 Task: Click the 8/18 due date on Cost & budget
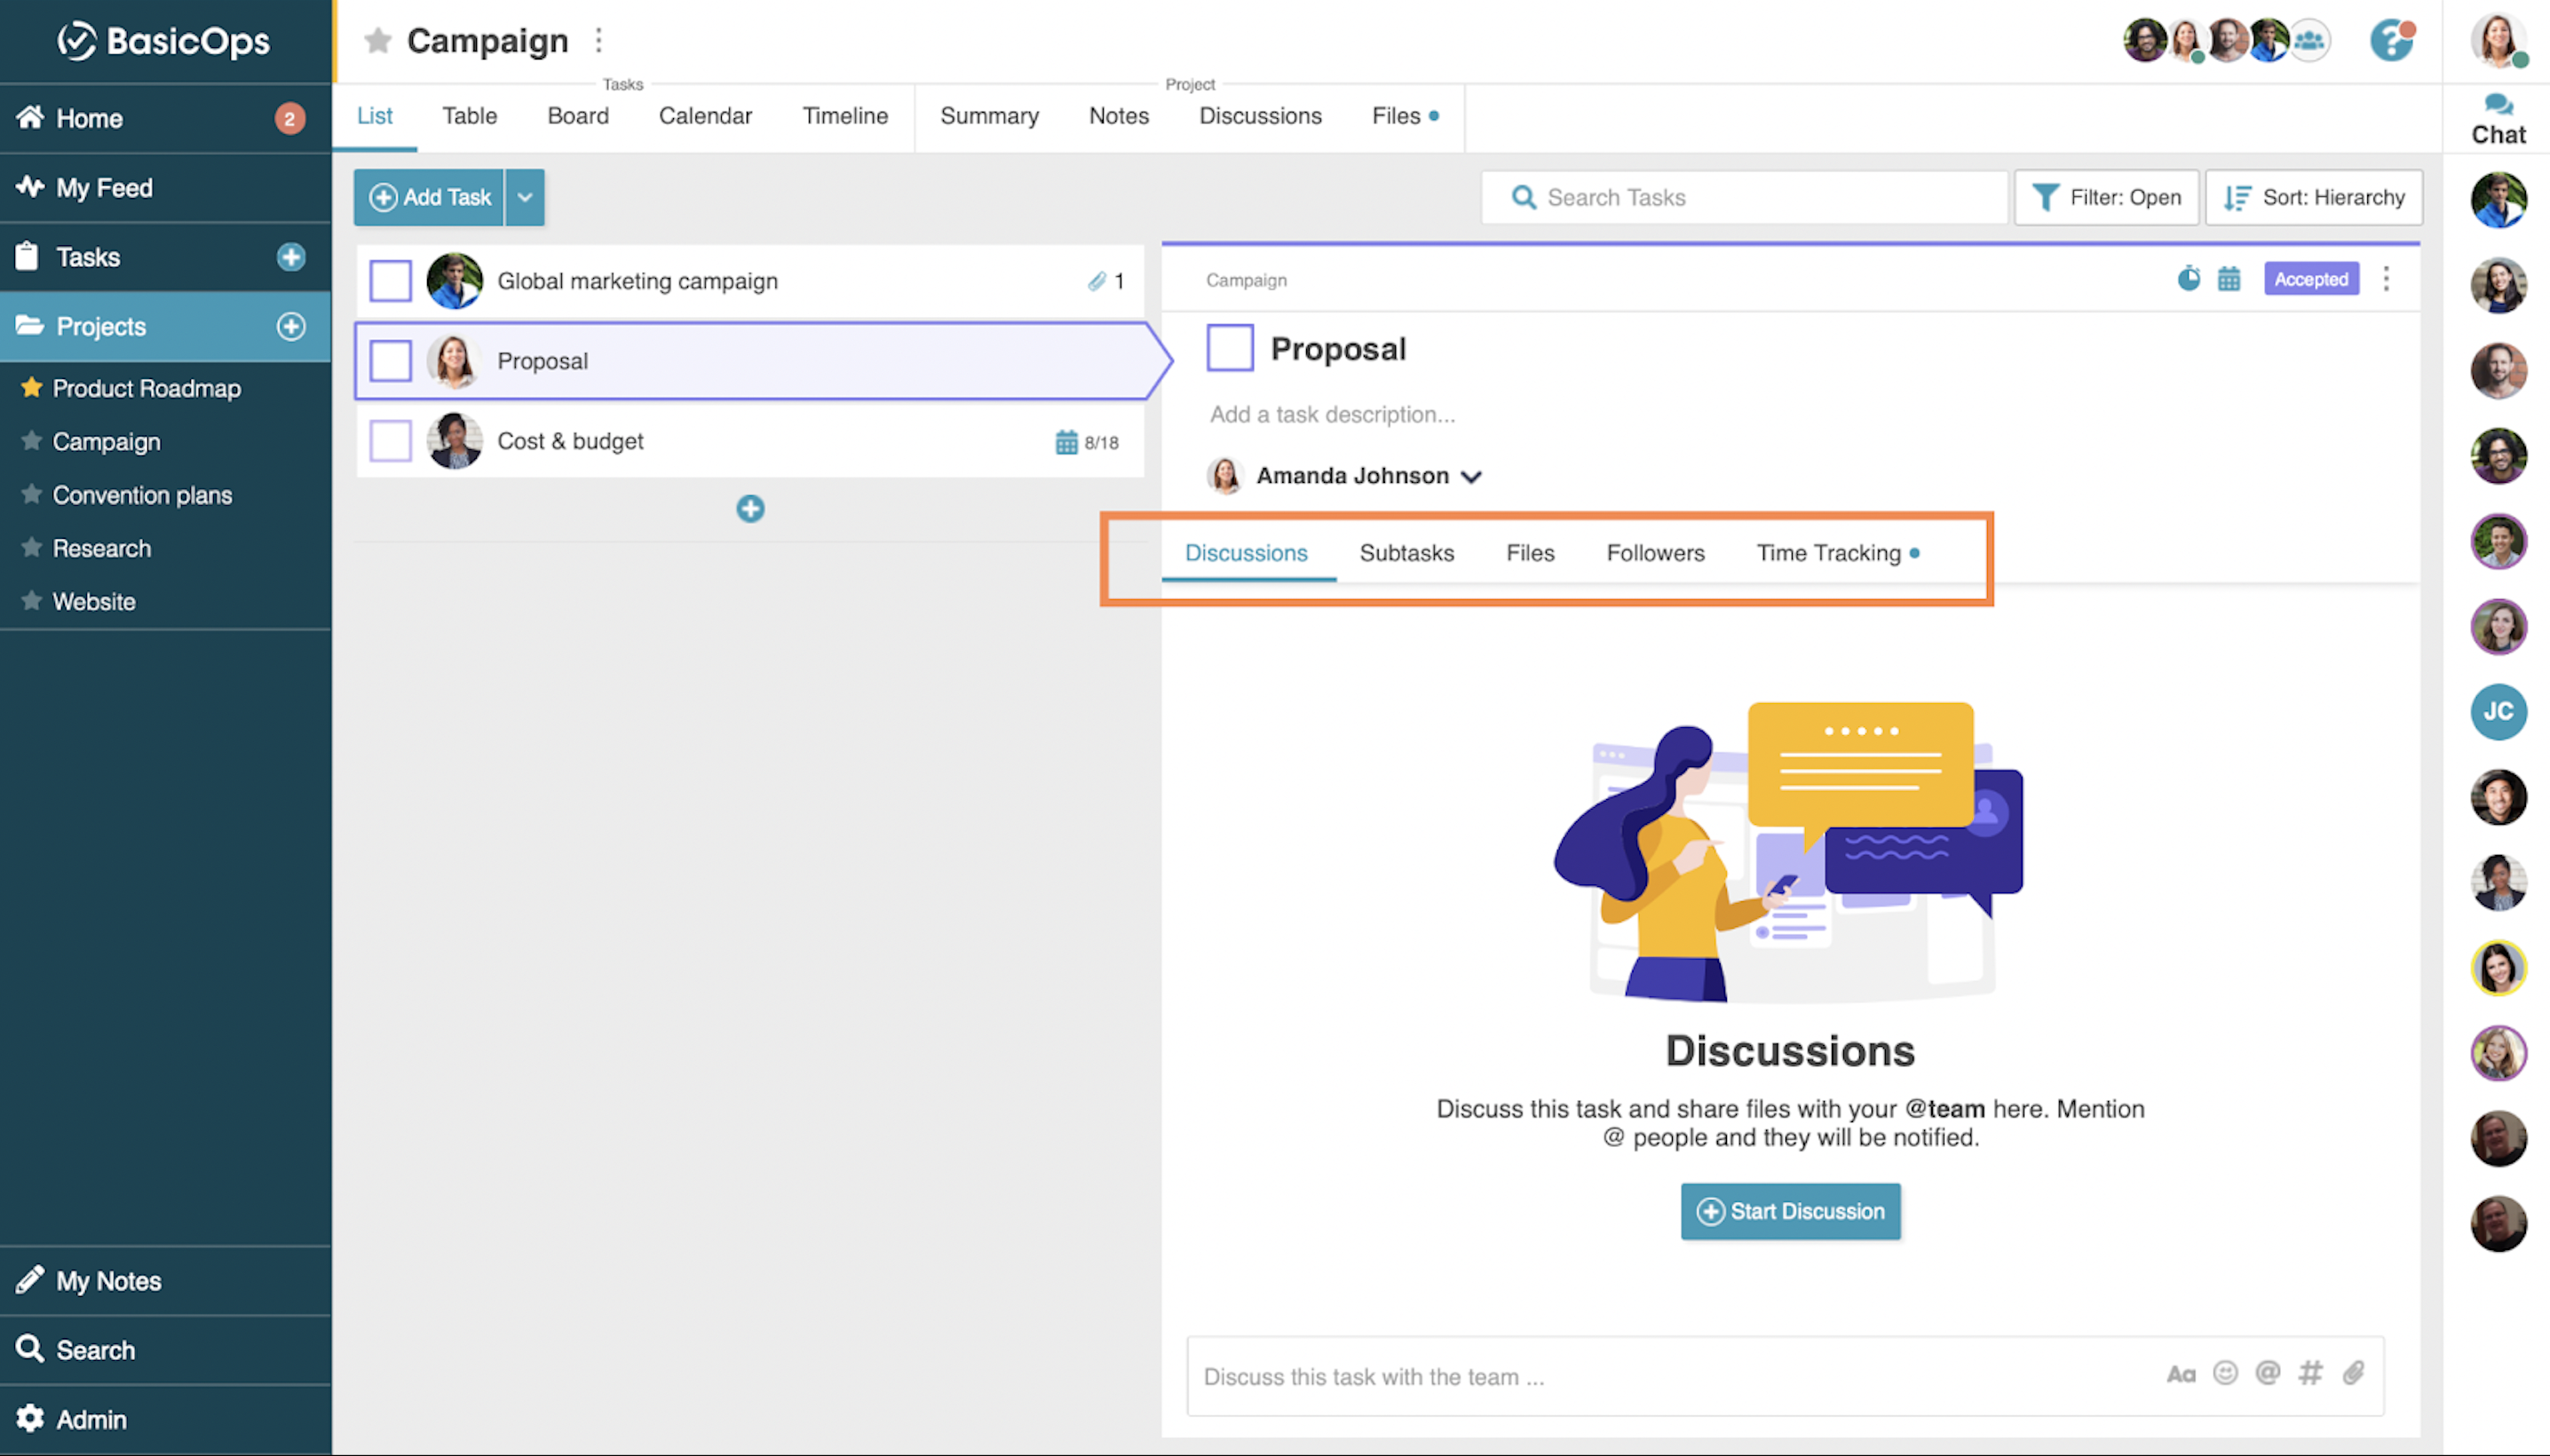coord(1087,442)
